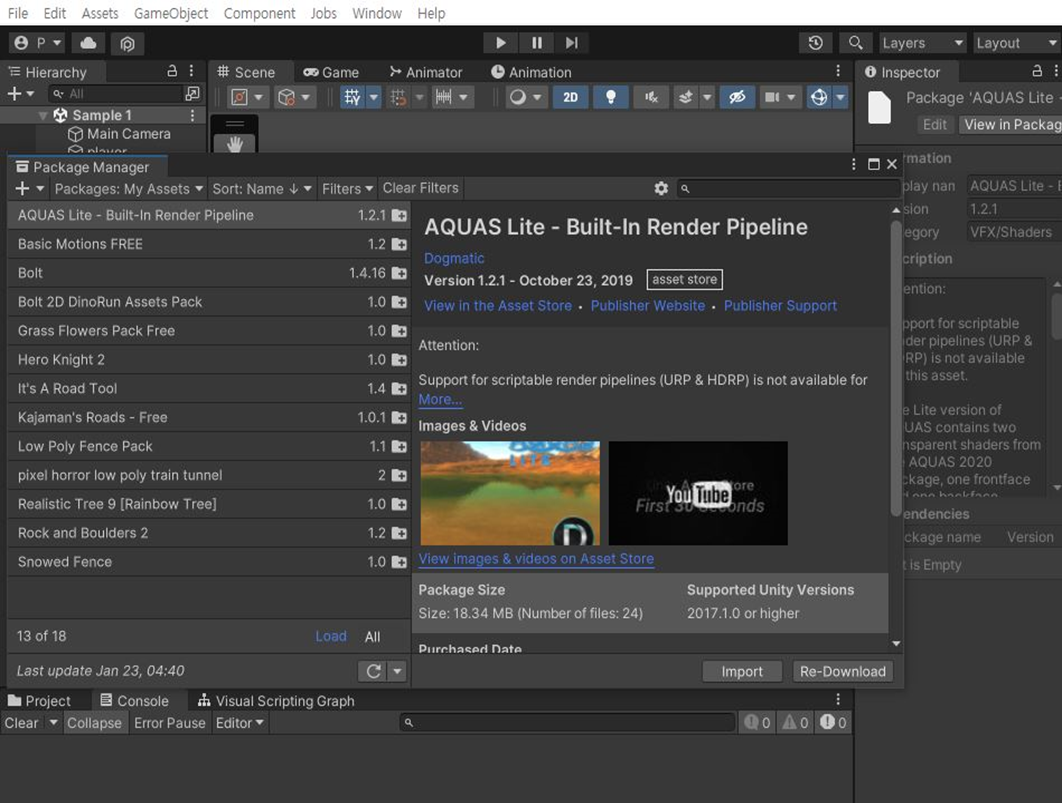This screenshot has width=1062, height=803.
Task: Open the Filters dropdown
Action: (x=347, y=188)
